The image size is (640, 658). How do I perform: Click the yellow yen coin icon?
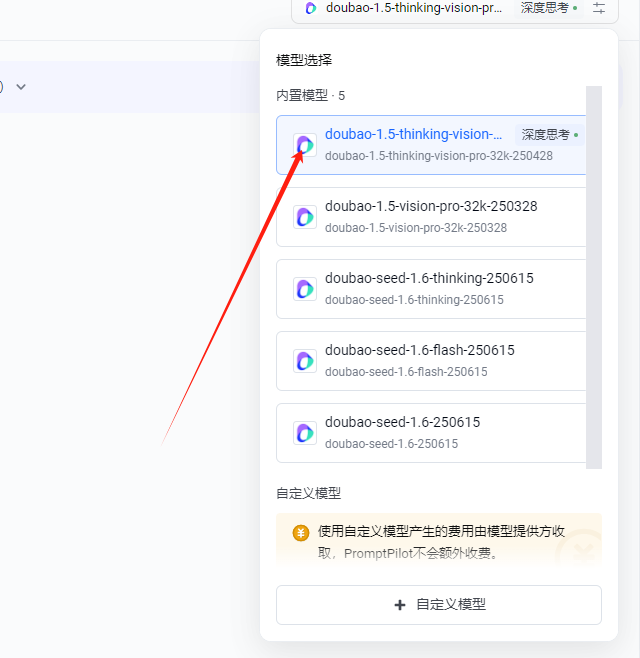(x=300, y=533)
